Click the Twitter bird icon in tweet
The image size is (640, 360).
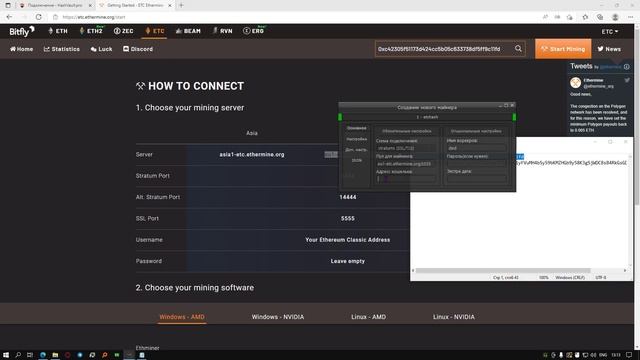click(x=627, y=80)
